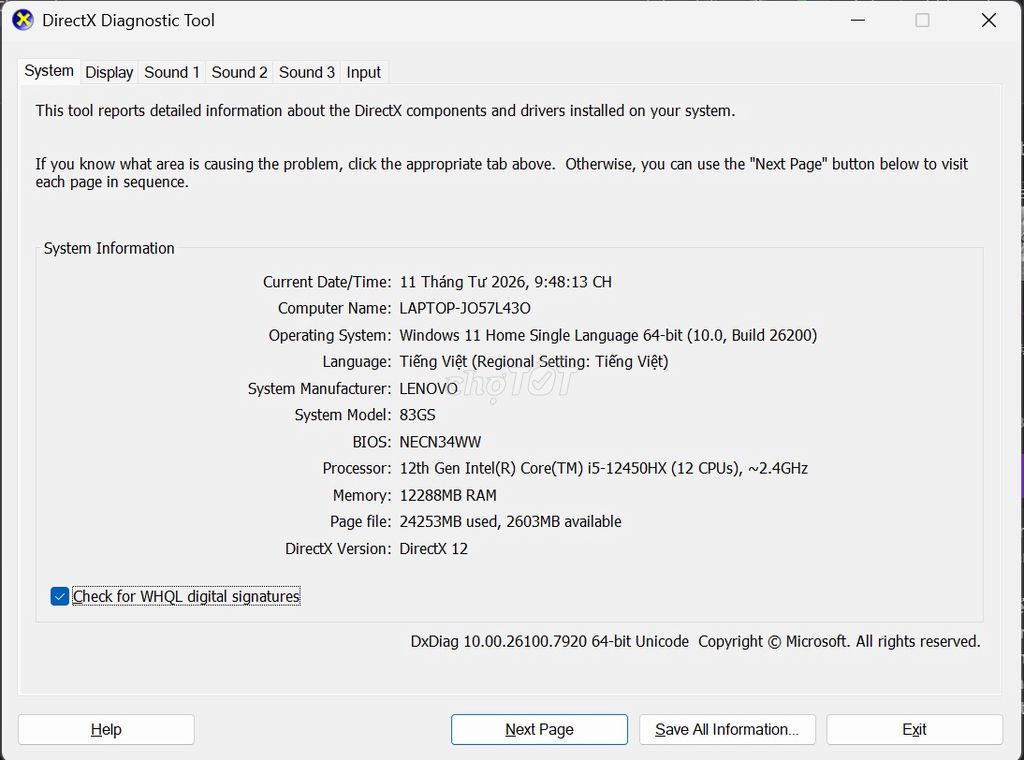Screen dimensions: 1024x760
Task: Click the computer name LAPTOP-JO57L43O
Action: tap(465, 309)
